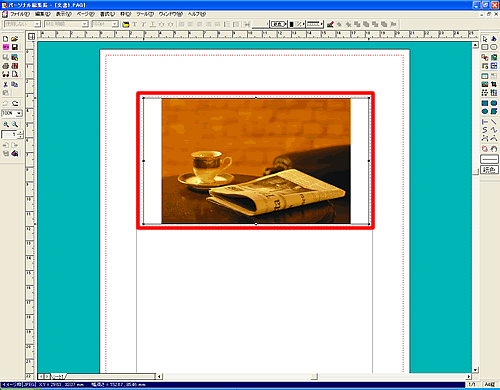Open the 書式 (Format) menu
The image size is (500, 390).
point(107,14)
